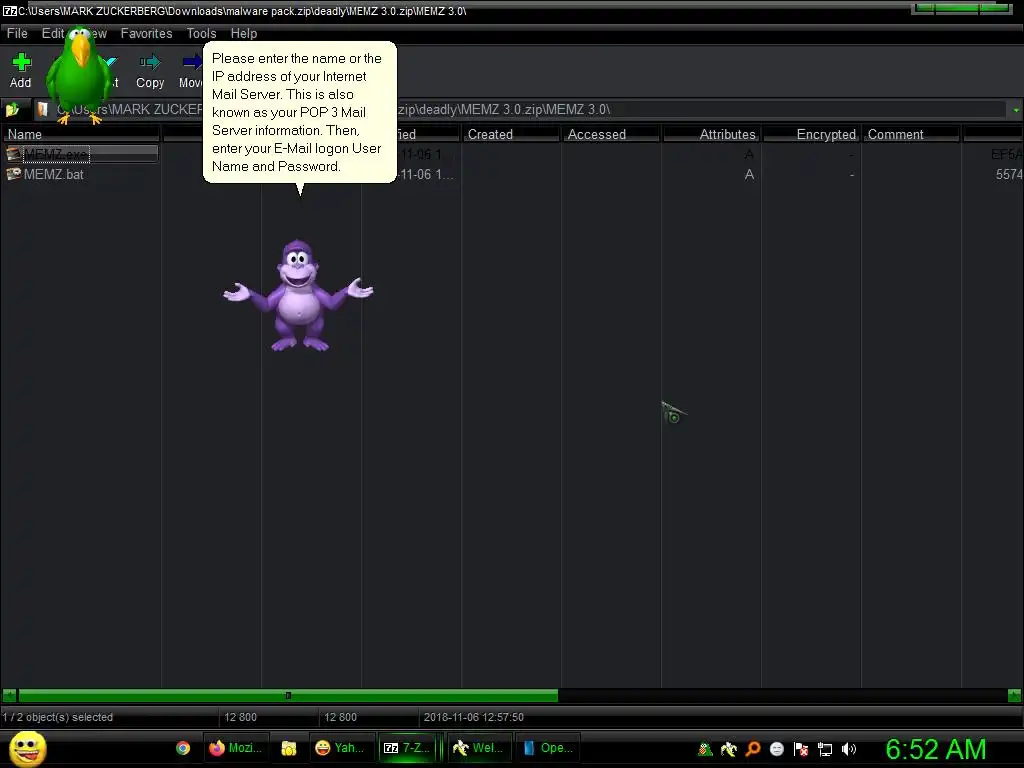Switch to the Mozilla Firefox taskbar button
Viewport: 1024px width, 768px height.
[235, 748]
